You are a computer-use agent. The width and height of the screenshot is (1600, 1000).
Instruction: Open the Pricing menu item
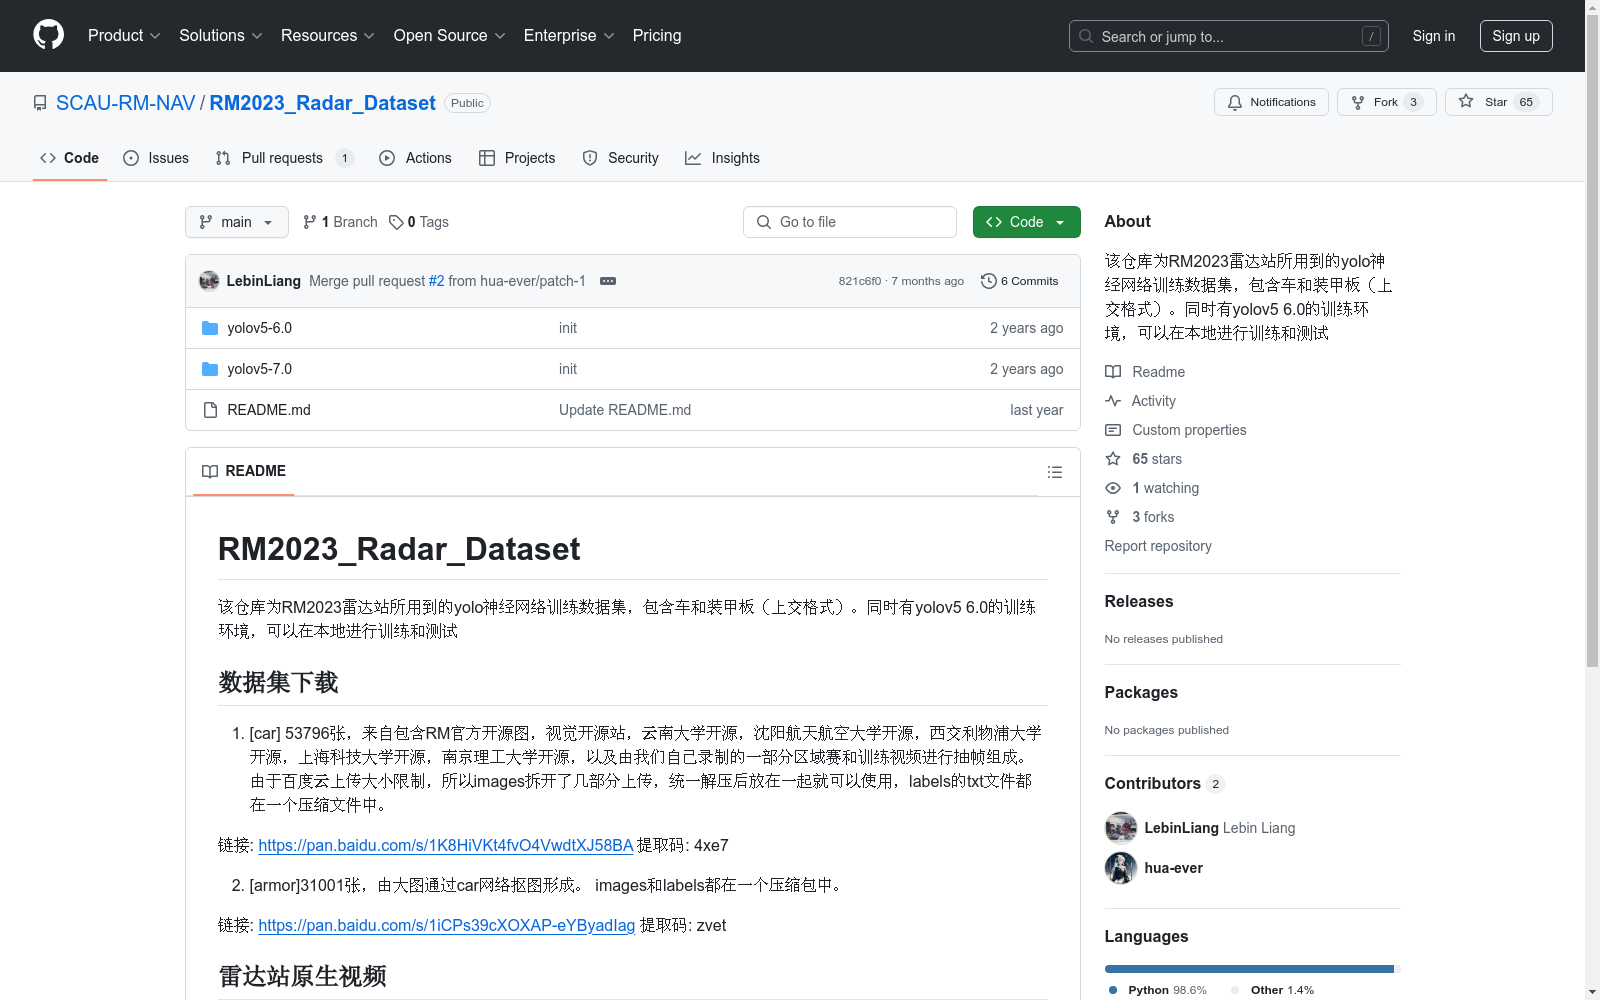tap(656, 35)
